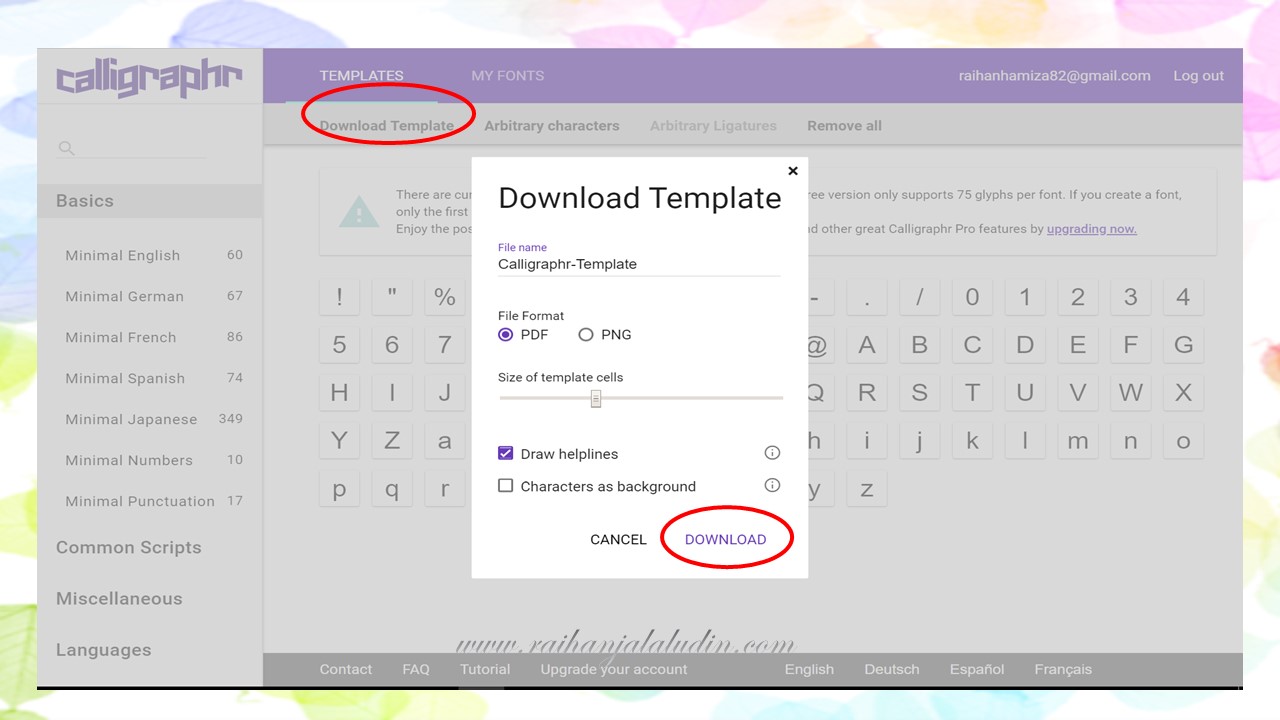Select the exclamation mark glyph tile

[340, 297]
